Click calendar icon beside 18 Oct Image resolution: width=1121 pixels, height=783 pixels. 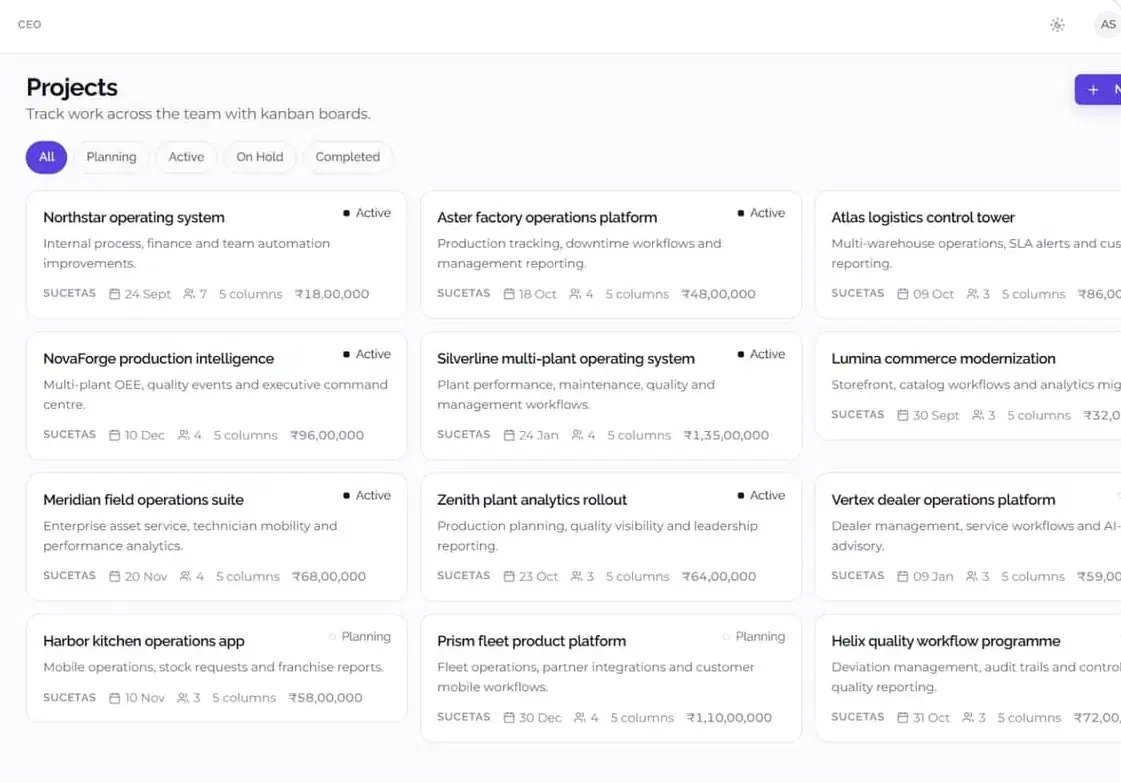click(x=509, y=294)
